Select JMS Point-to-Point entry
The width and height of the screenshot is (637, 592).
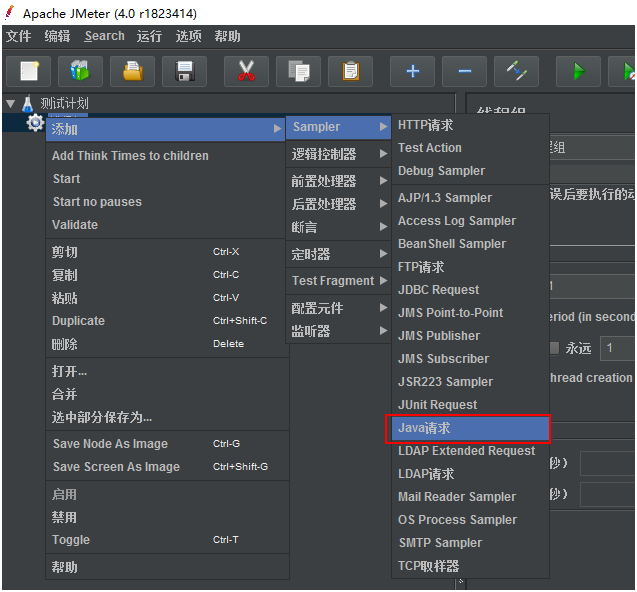tap(470, 313)
